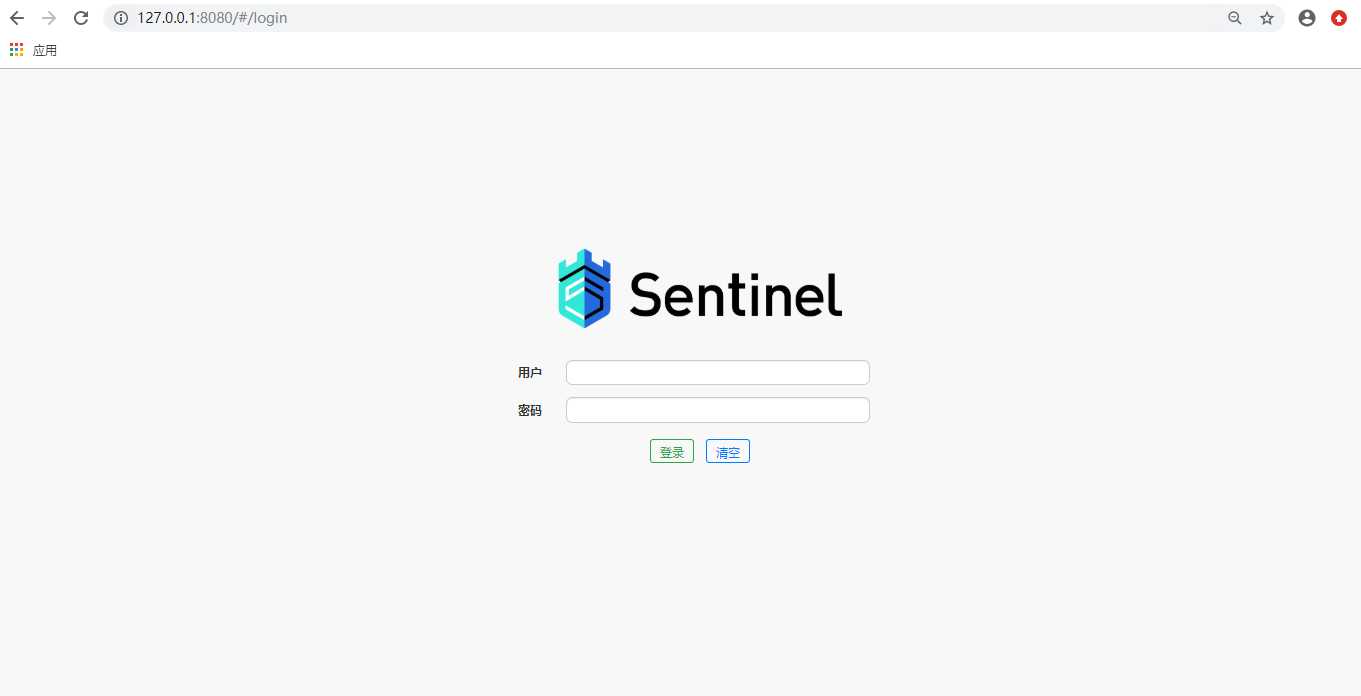The width and height of the screenshot is (1361, 696).
Task: Open the Chrome profile avatar icon
Action: coord(1307,18)
